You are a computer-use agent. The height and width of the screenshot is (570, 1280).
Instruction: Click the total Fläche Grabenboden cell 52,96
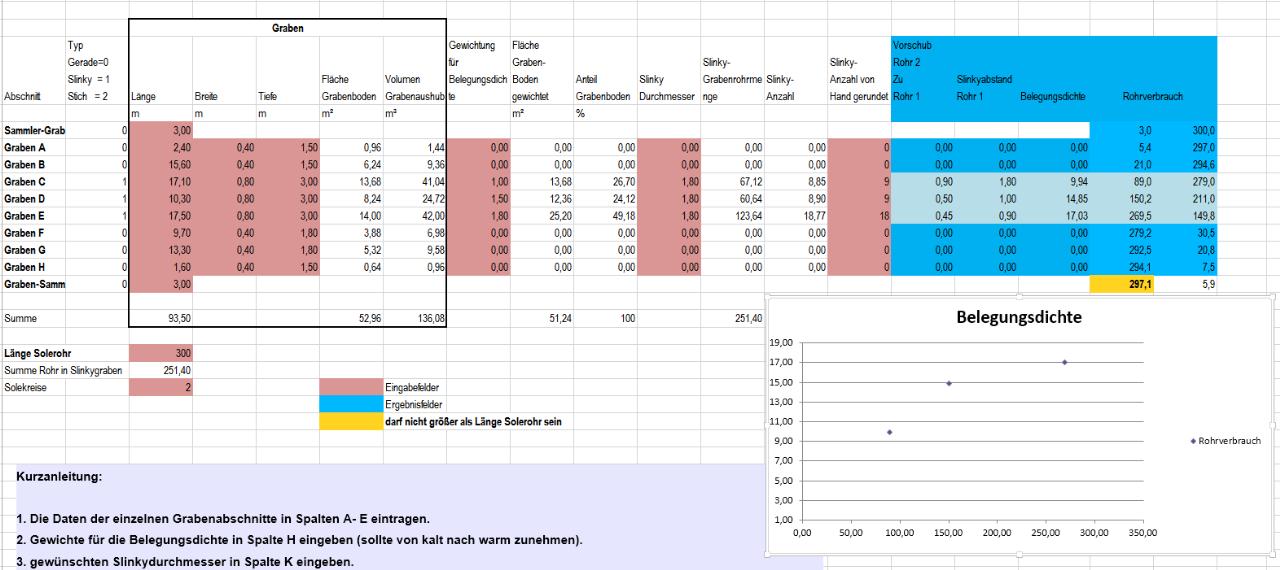pos(350,319)
